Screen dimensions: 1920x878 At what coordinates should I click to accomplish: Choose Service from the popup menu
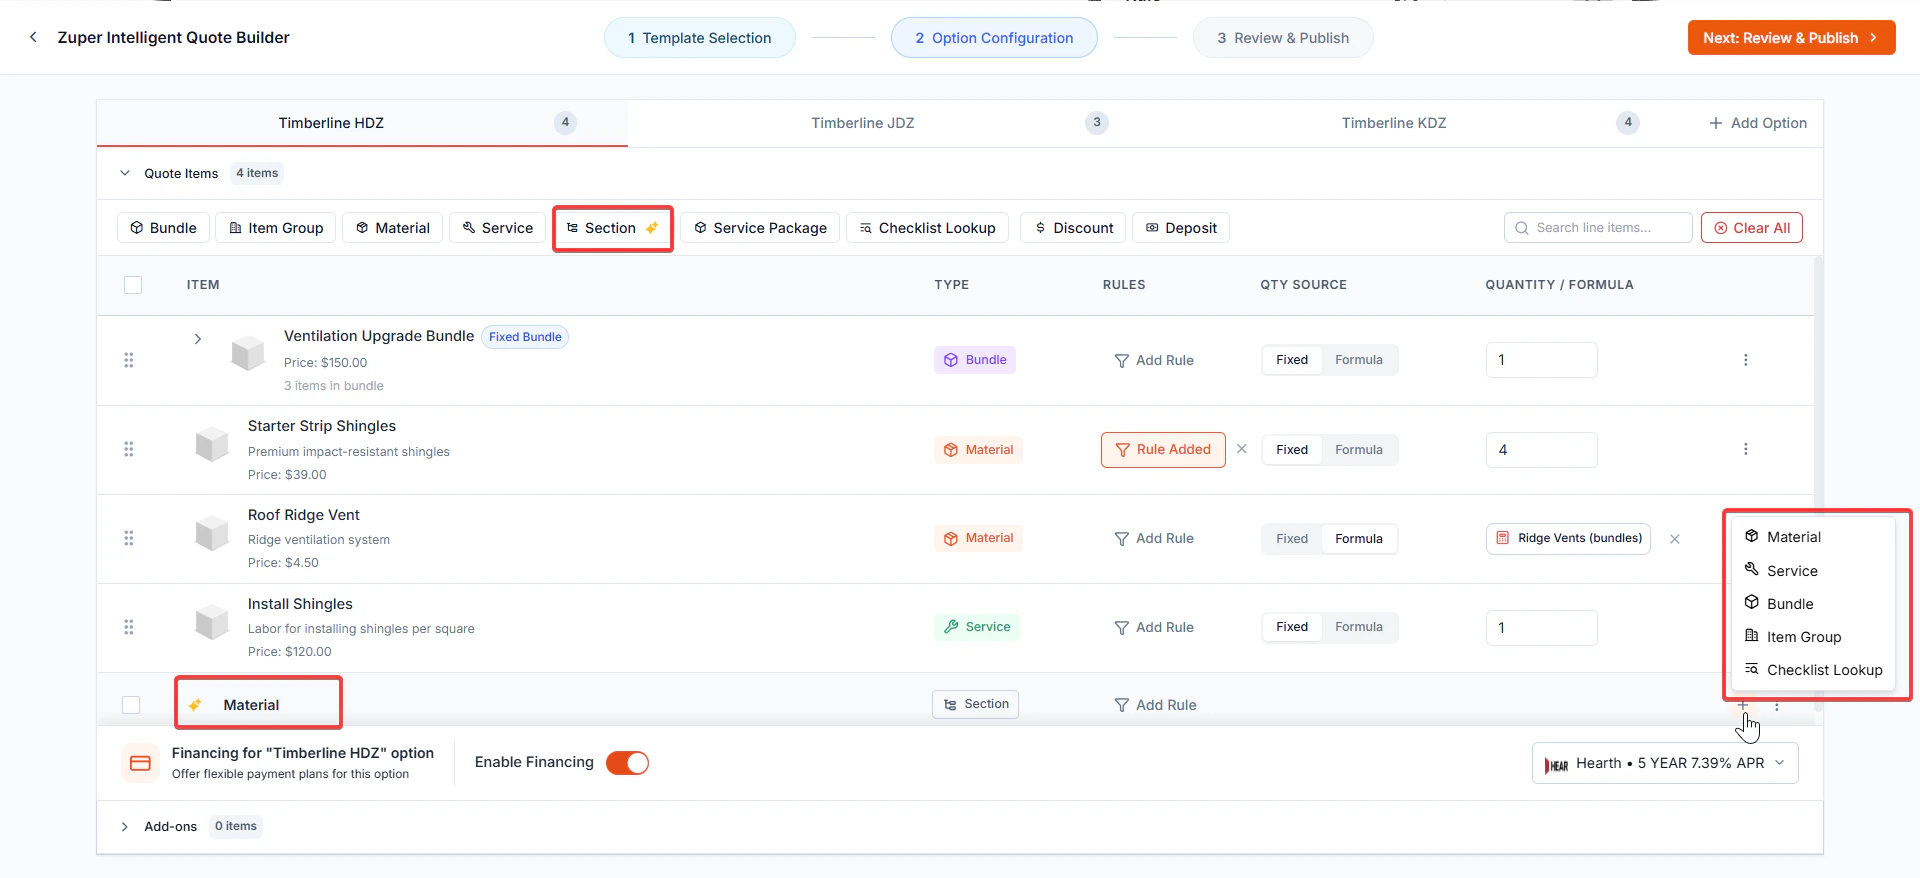[1813, 571]
